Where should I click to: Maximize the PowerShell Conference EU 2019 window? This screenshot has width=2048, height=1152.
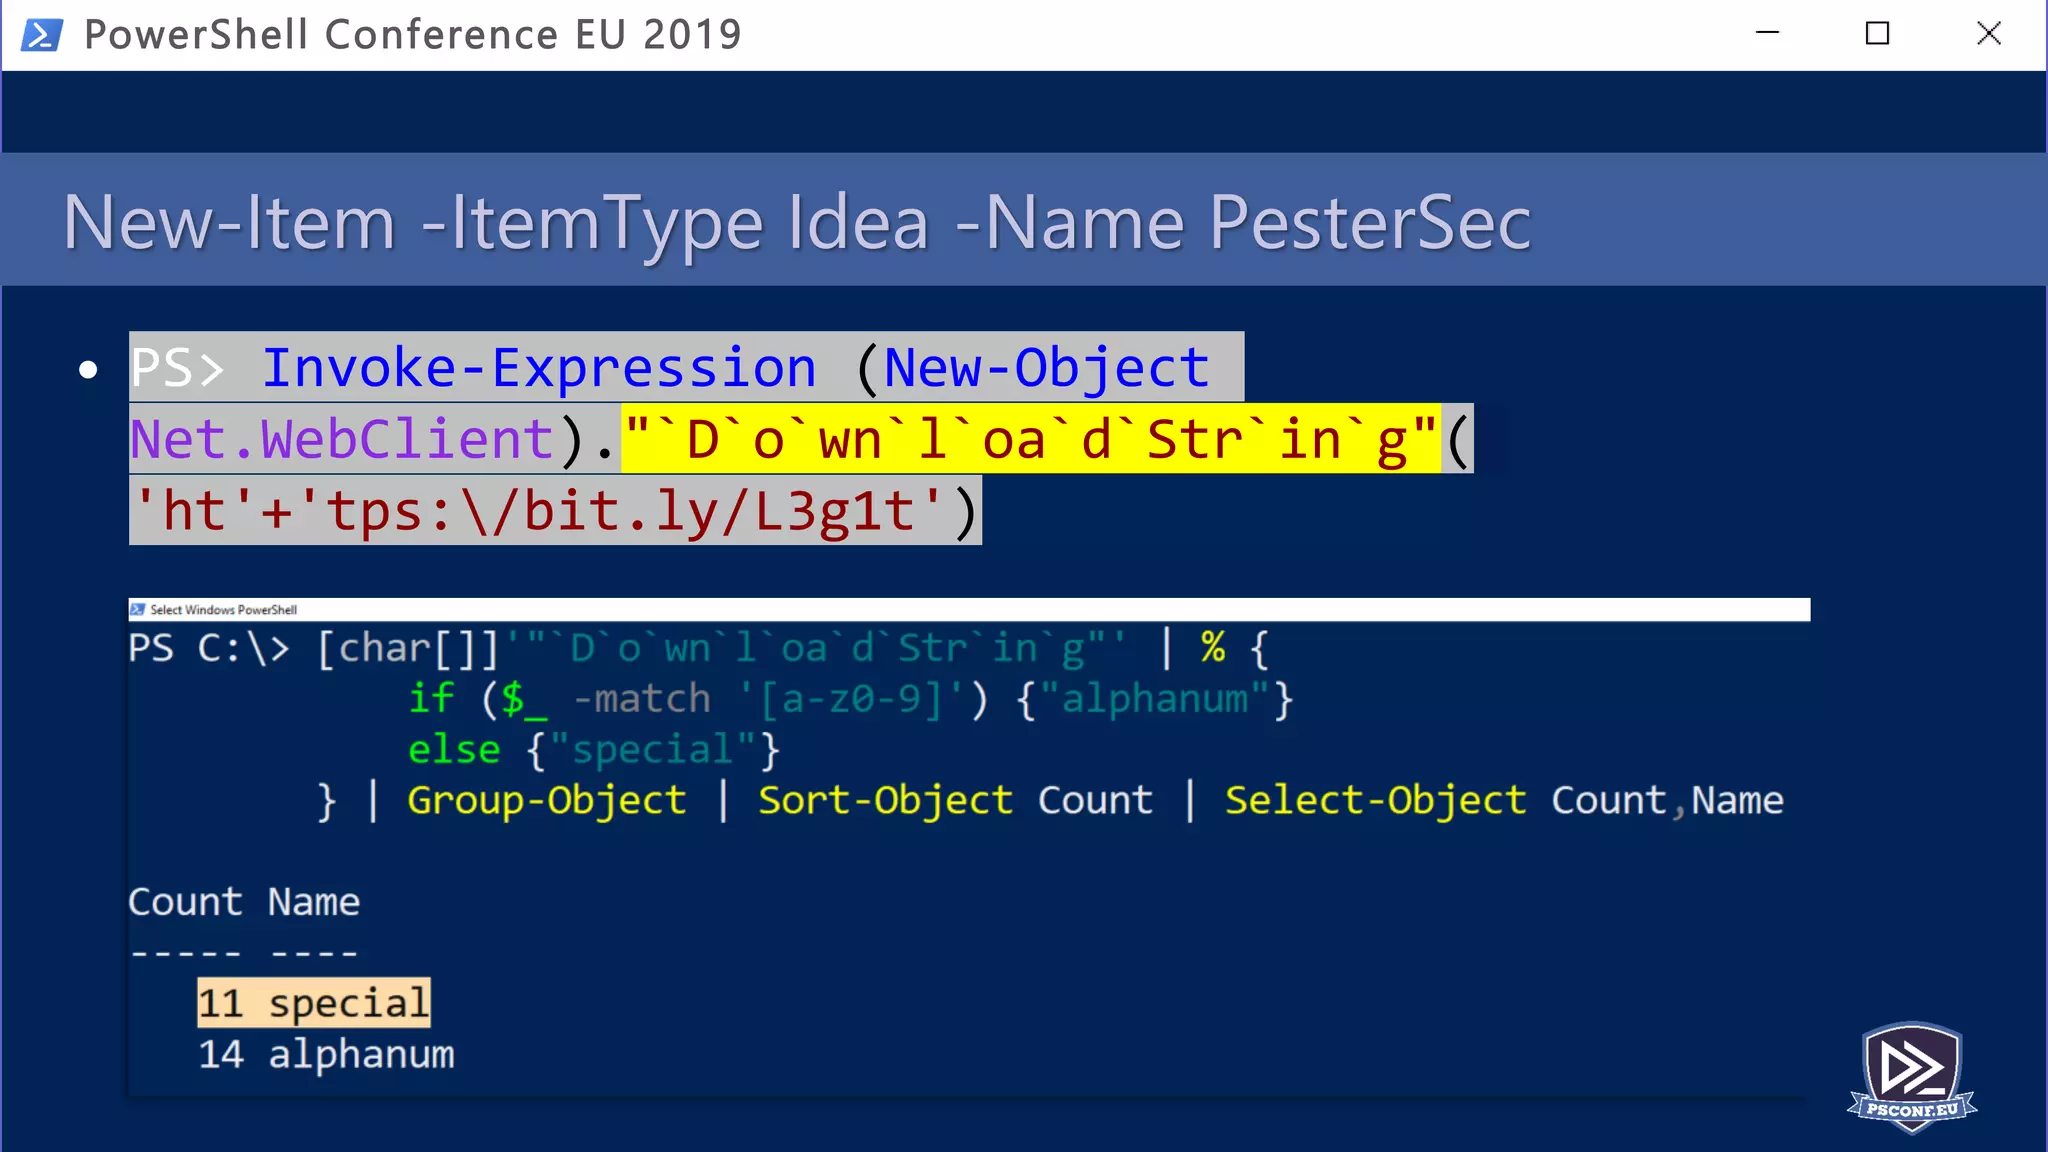[x=1877, y=34]
